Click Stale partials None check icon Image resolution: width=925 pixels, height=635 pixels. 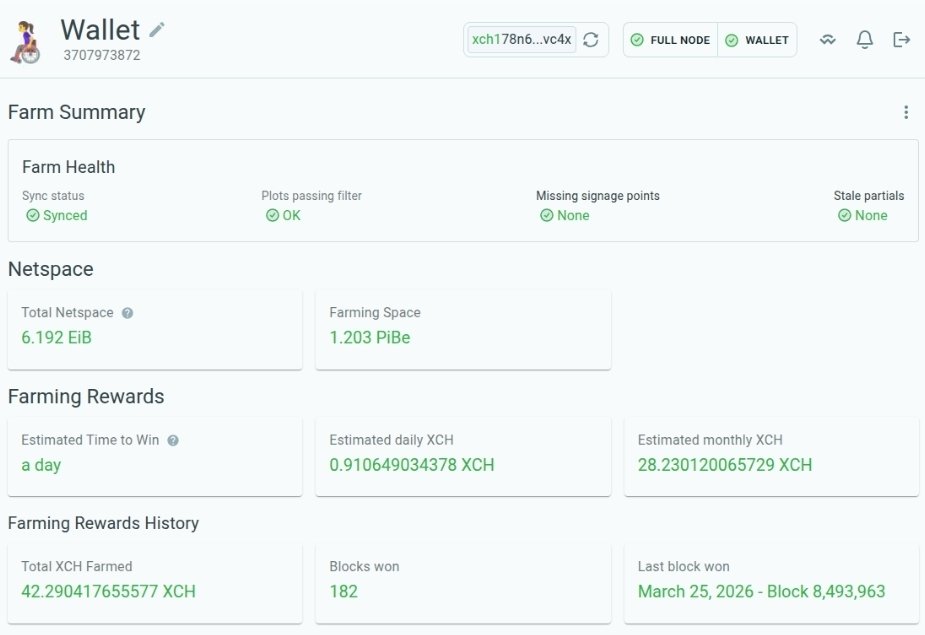pos(845,215)
